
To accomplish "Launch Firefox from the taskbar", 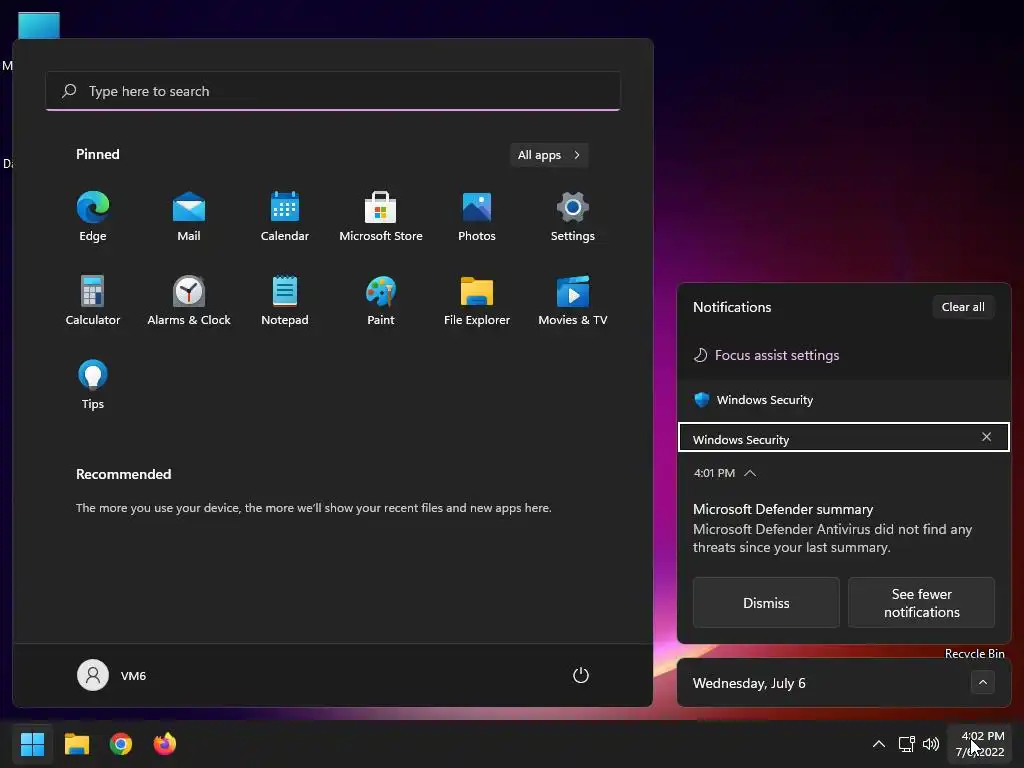I will (165, 744).
